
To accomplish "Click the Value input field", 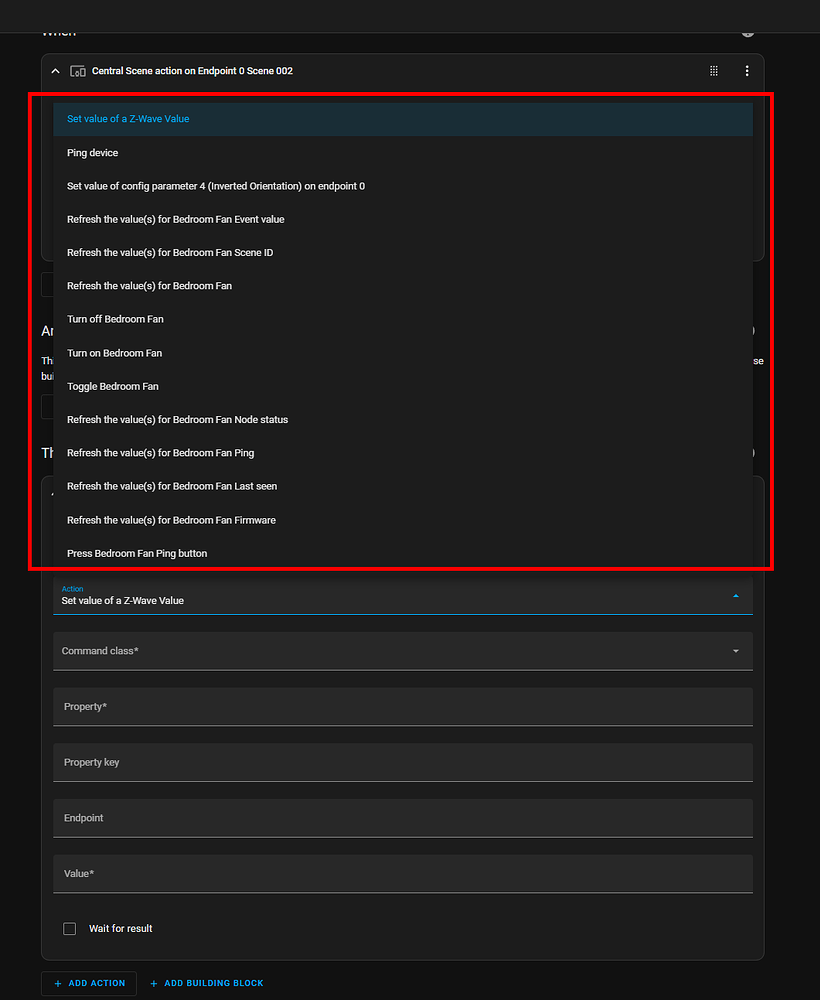I will (x=403, y=873).
